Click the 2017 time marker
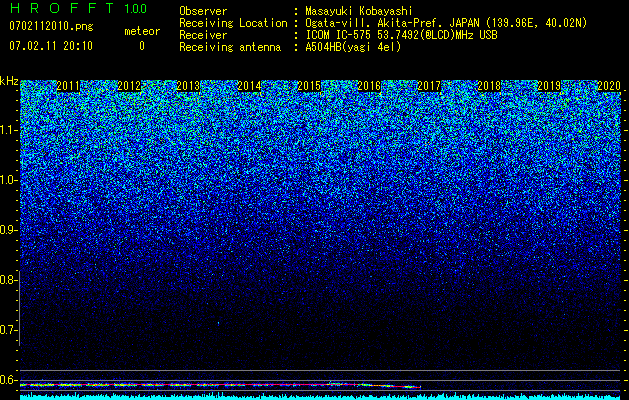The image size is (629, 400). point(429,86)
